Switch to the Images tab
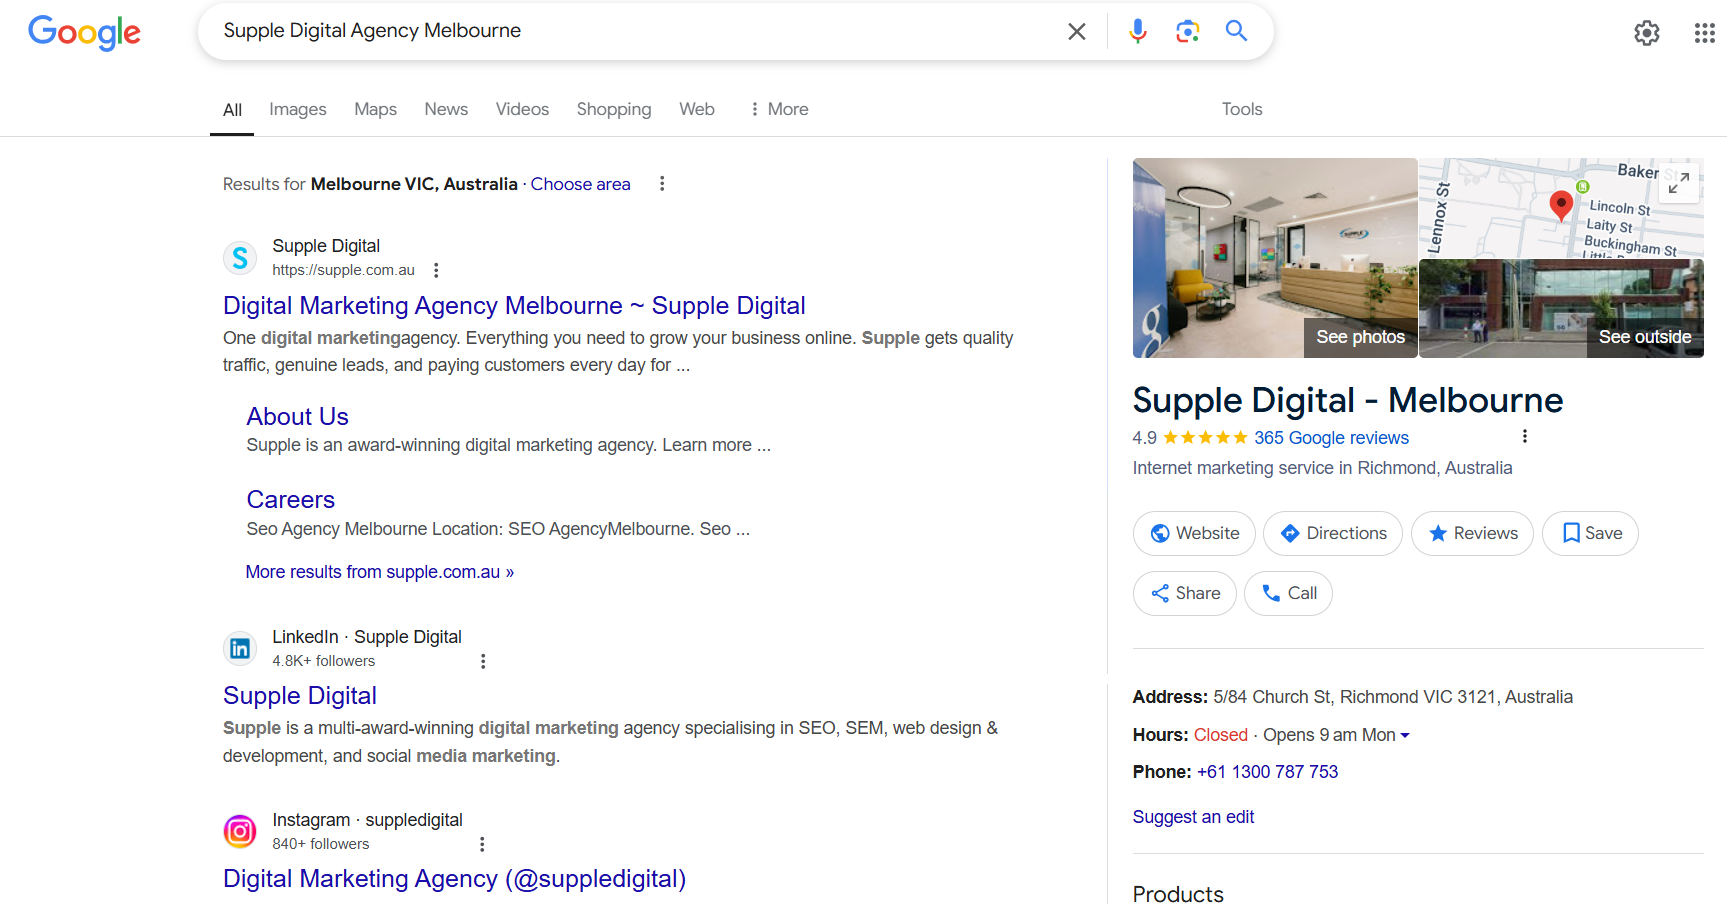 coord(298,109)
